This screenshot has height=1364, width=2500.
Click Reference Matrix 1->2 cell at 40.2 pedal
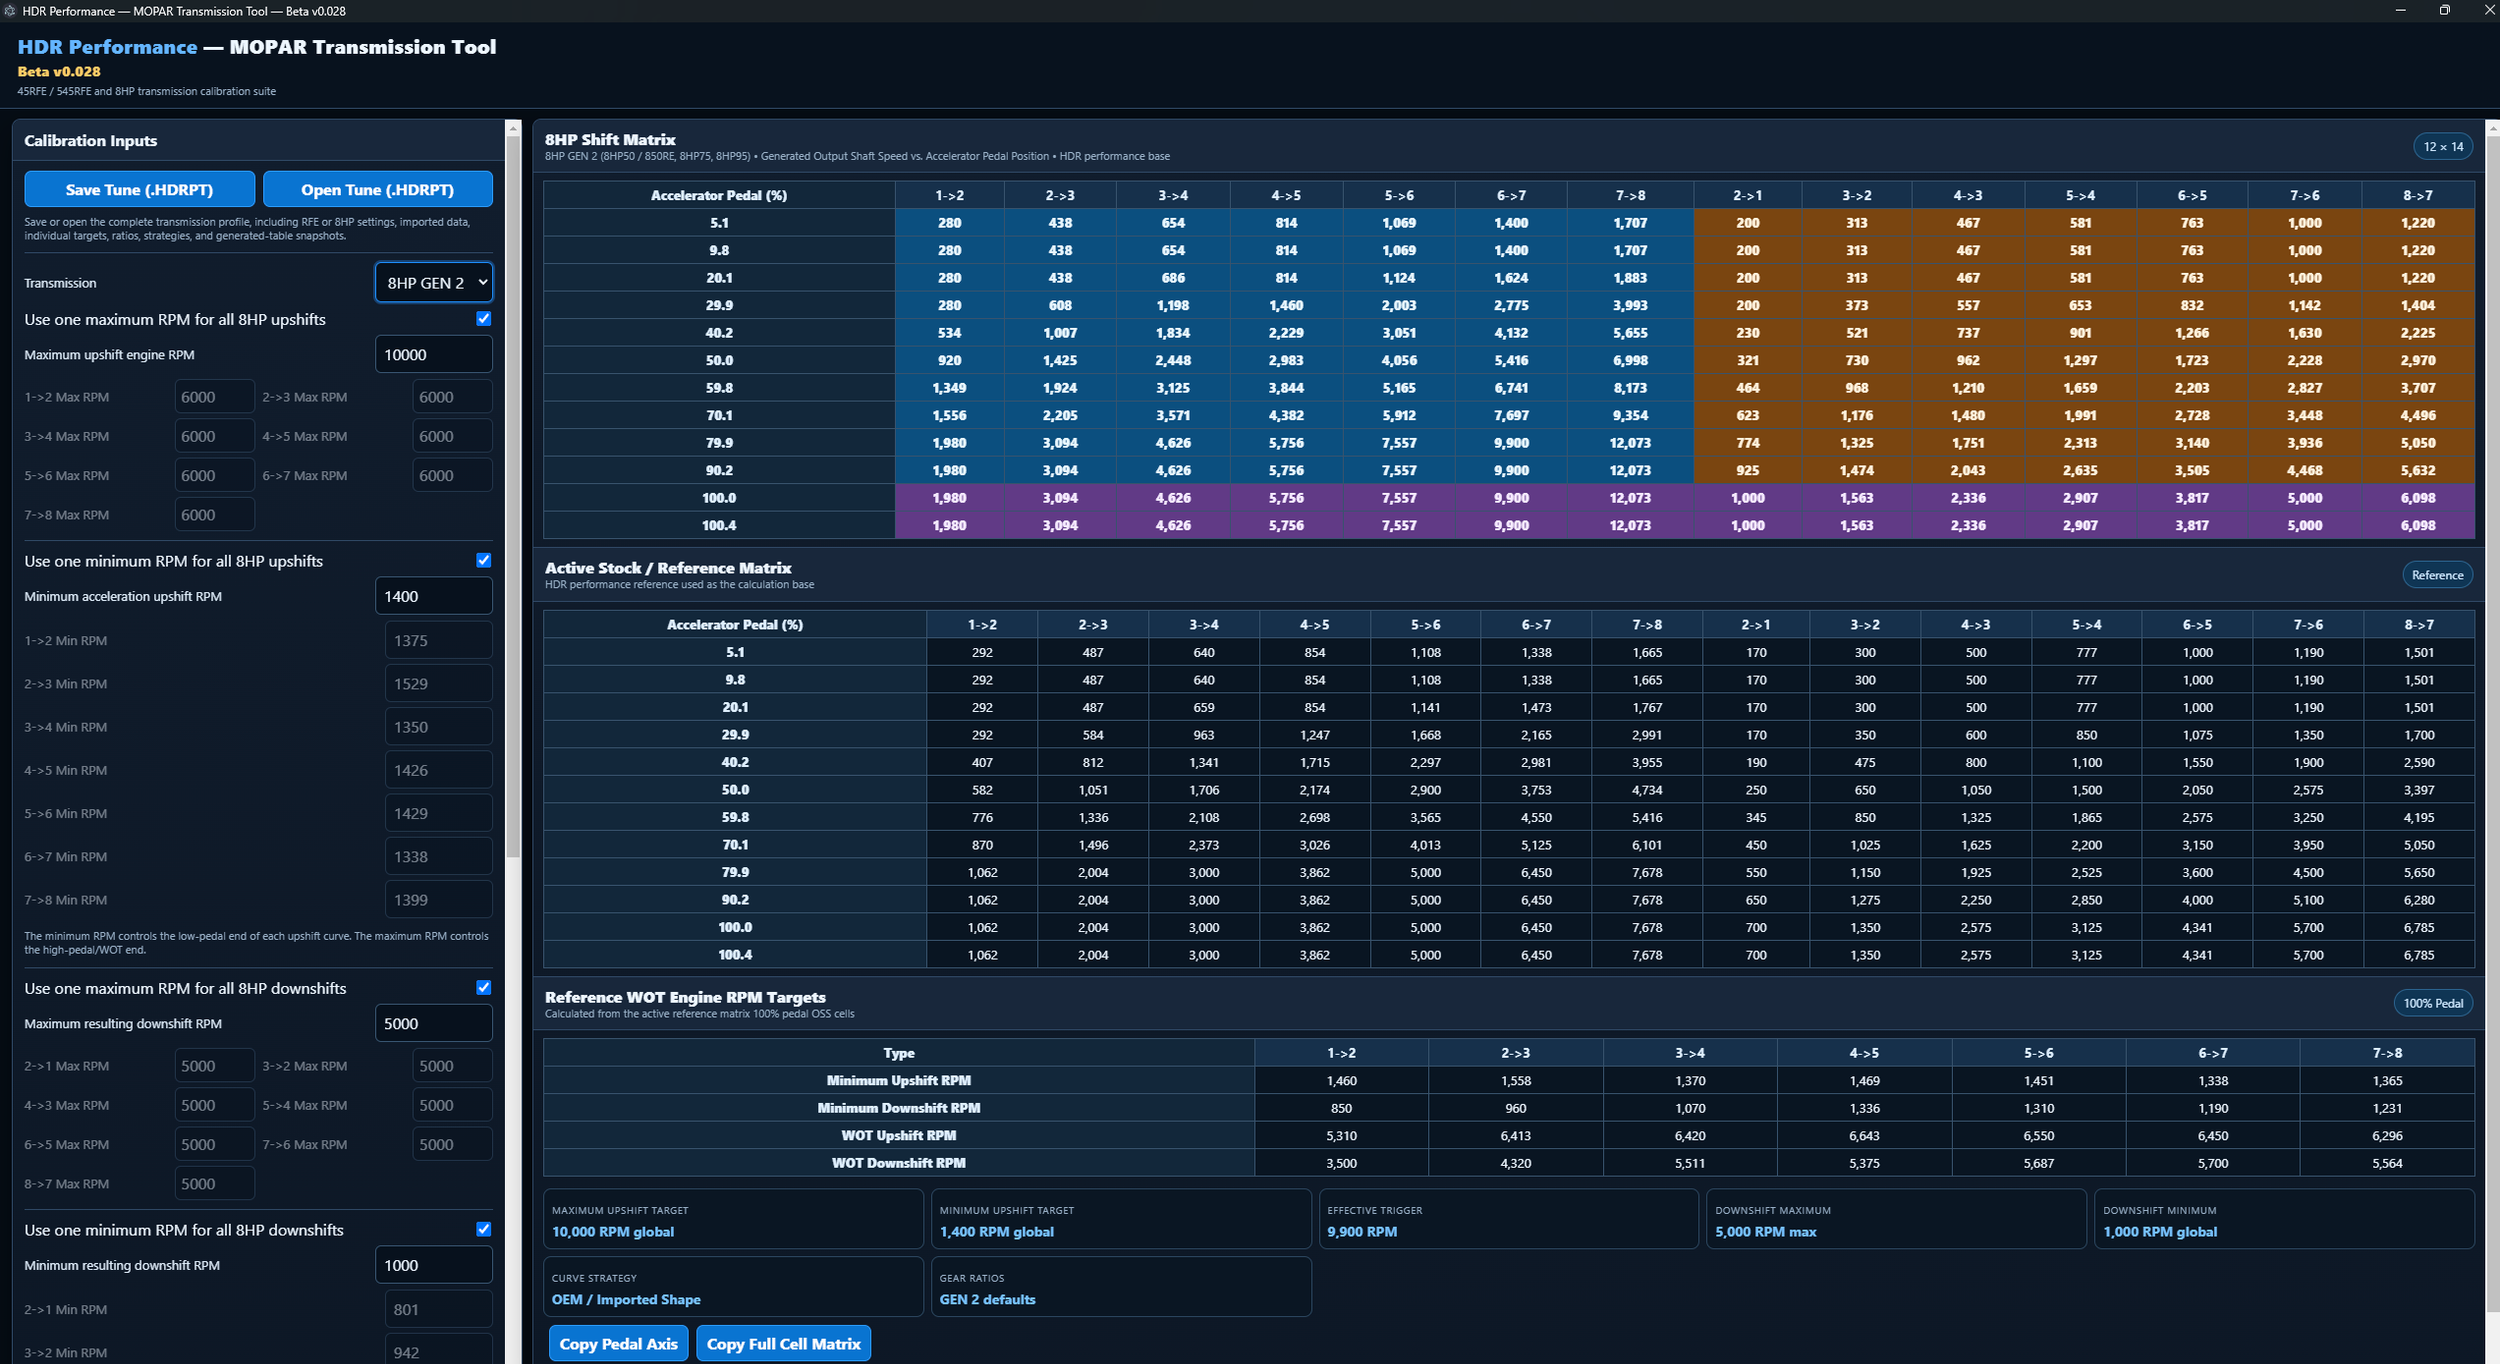point(982,762)
